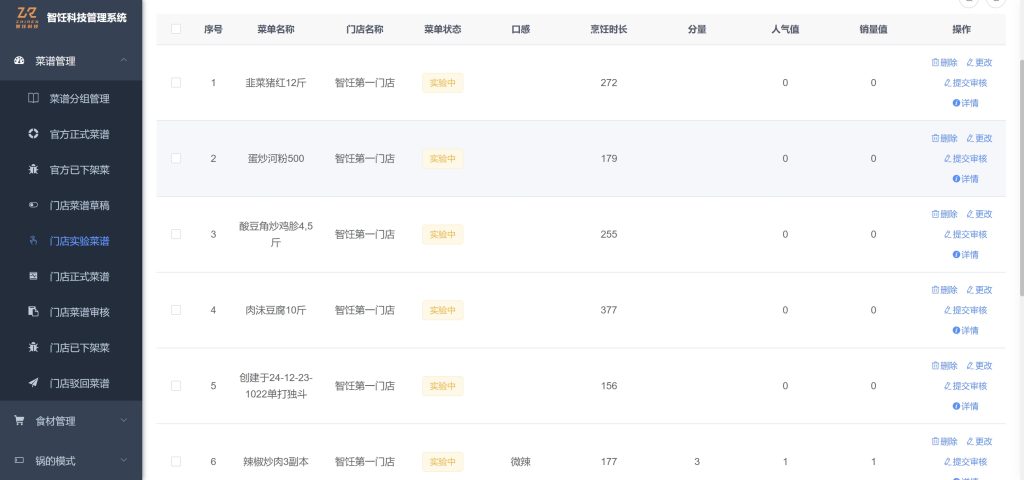The height and width of the screenshot is (480, 1024).
Task: Click the 智饪科技 logo icon
Action: (27, 17)
